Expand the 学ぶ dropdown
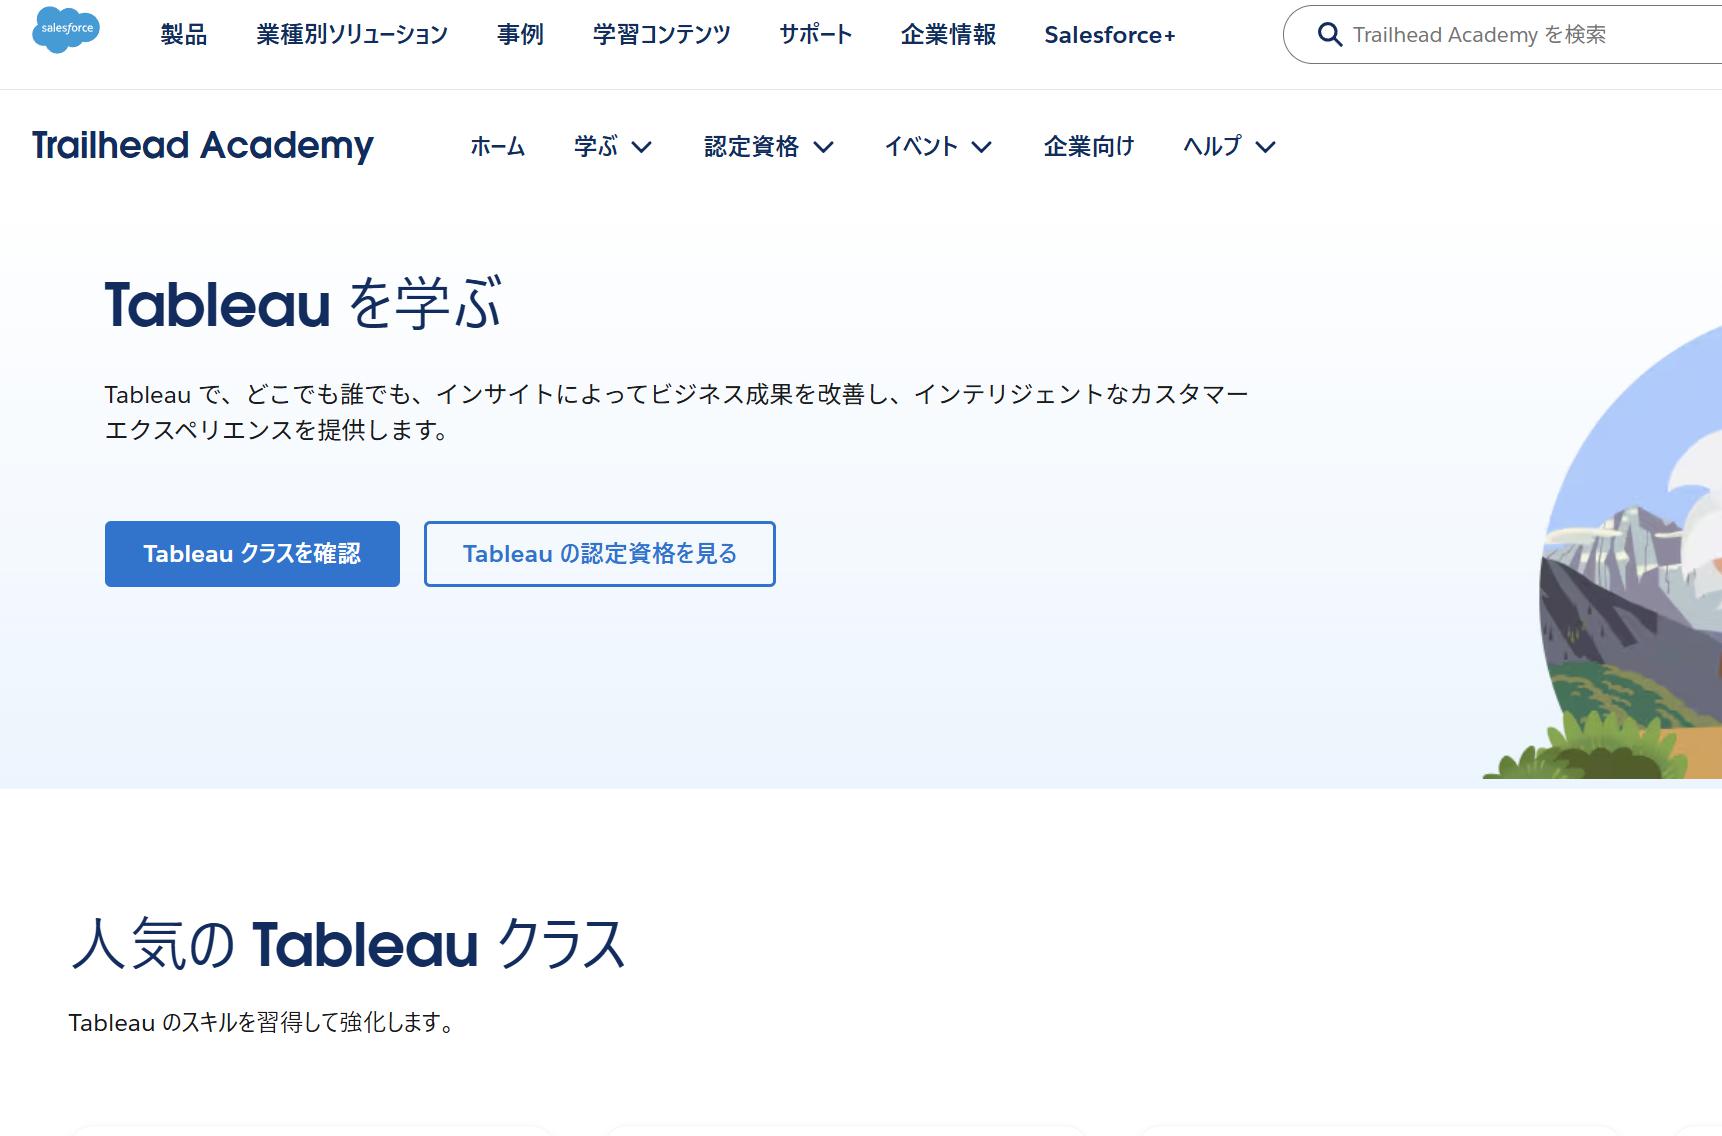 (x=613, y=147)
